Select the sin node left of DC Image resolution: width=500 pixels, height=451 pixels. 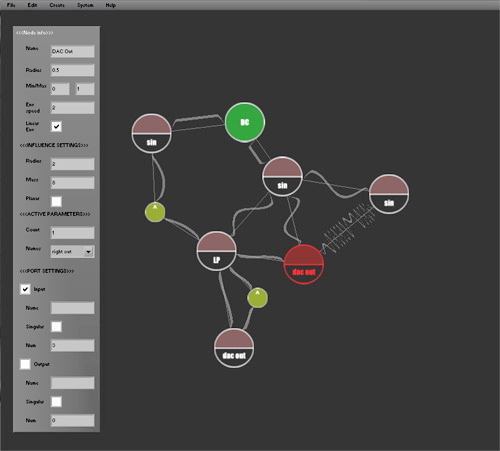pos(151,133)
